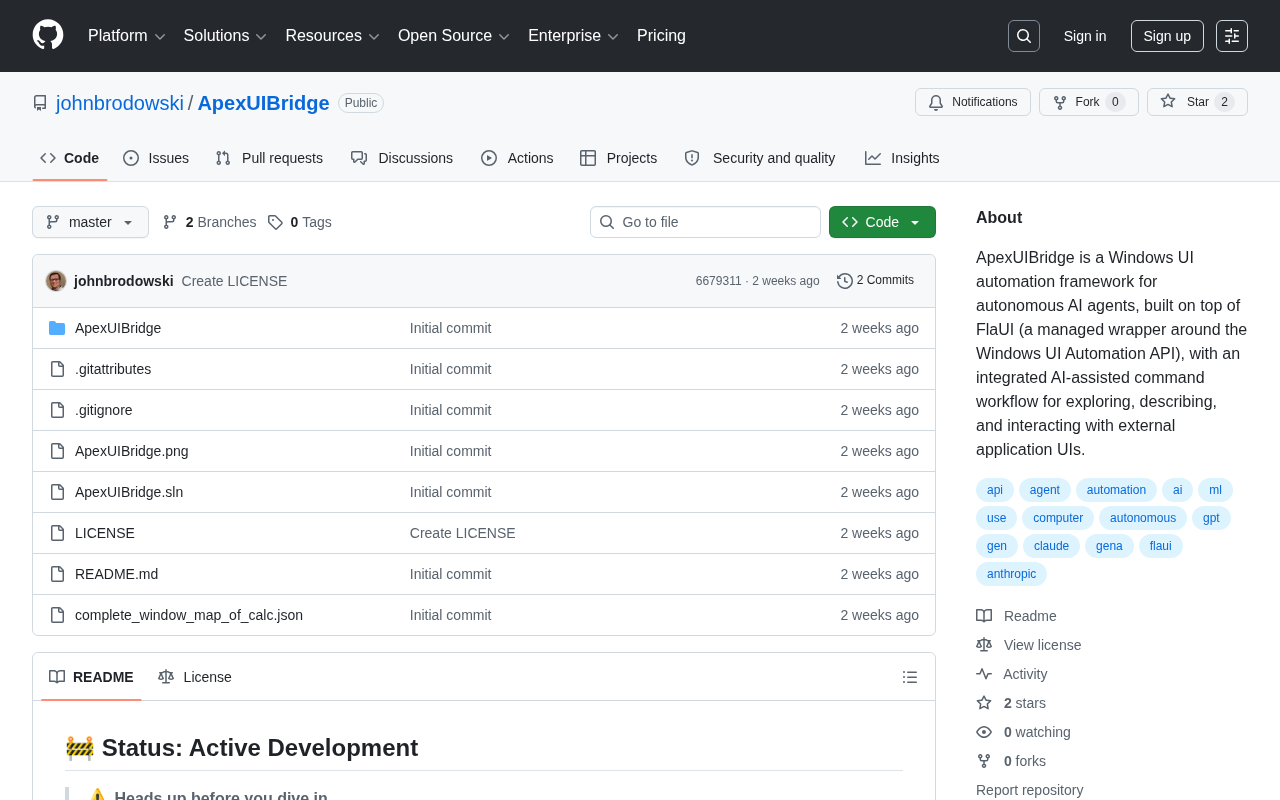
Task: Click the repository icon before johnbrodowski
Action: [40, 103]
